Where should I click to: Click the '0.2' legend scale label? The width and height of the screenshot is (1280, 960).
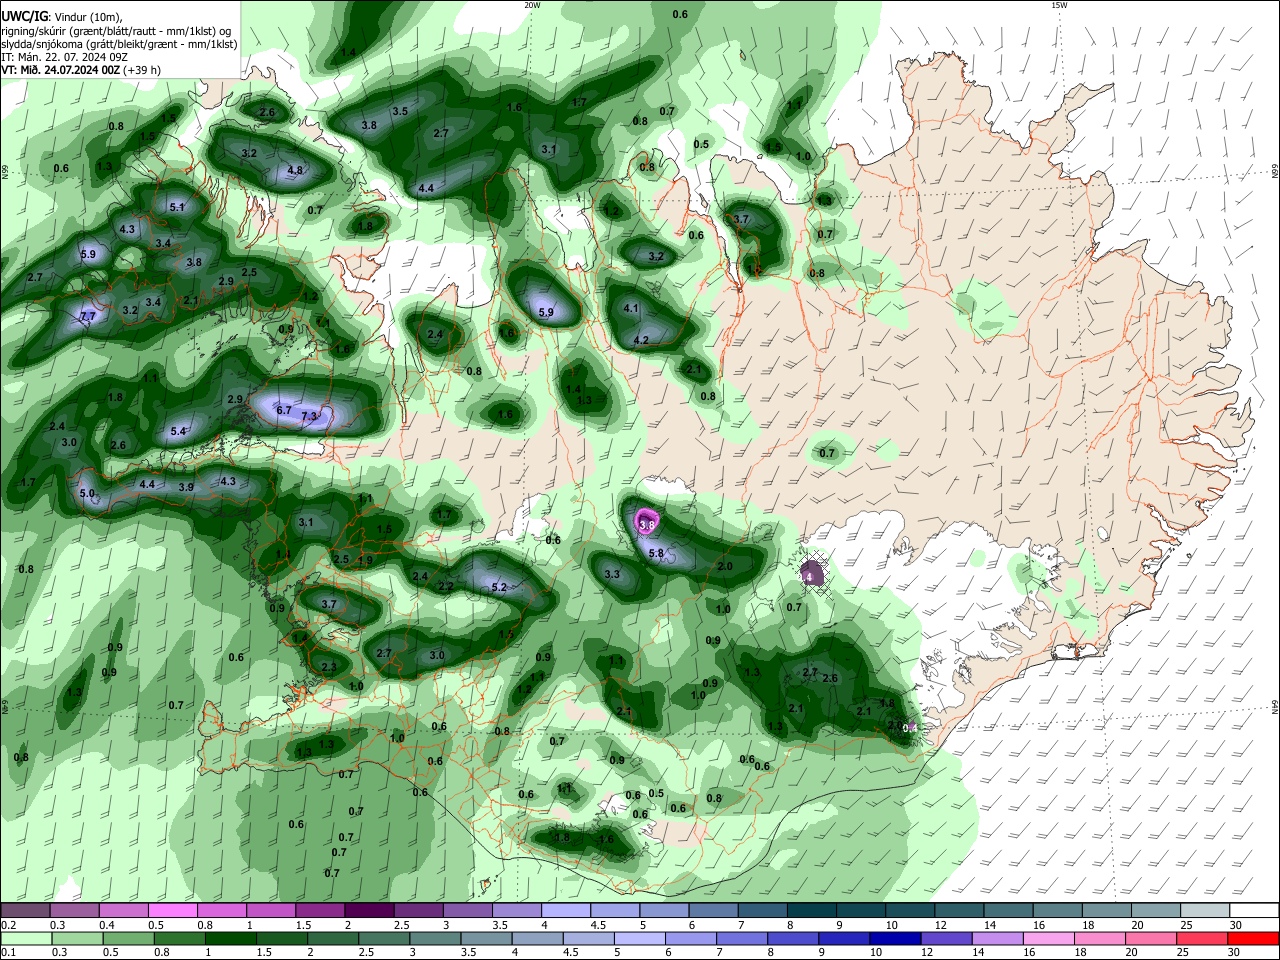coord(7,925)
